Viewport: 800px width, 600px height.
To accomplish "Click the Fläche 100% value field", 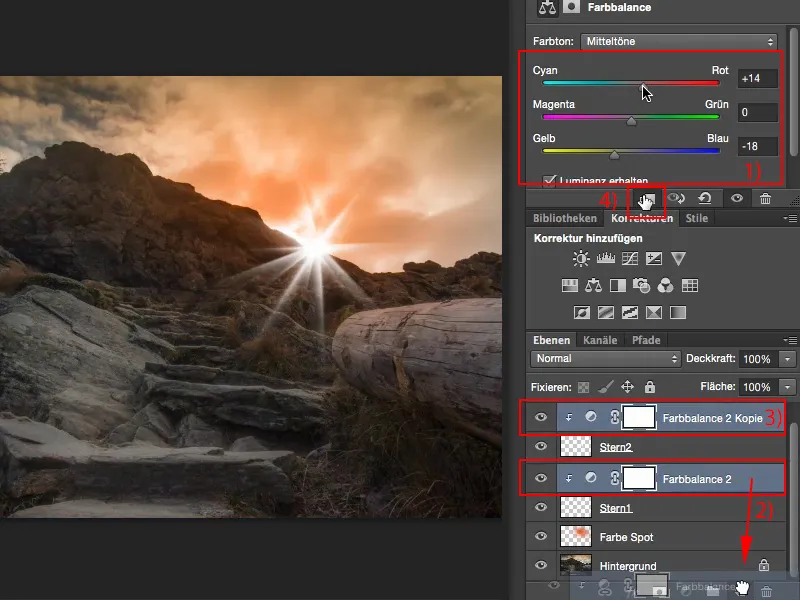I will point(758,387).
